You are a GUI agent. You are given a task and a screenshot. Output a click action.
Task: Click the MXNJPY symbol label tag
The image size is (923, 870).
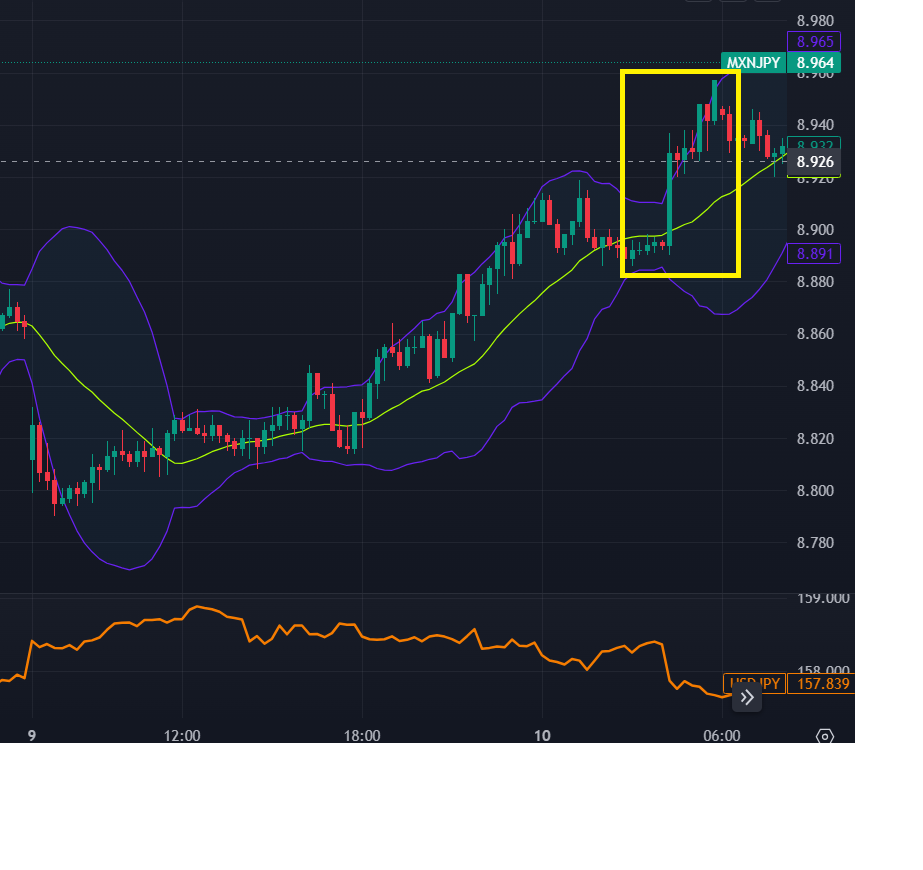coord(753,62)
